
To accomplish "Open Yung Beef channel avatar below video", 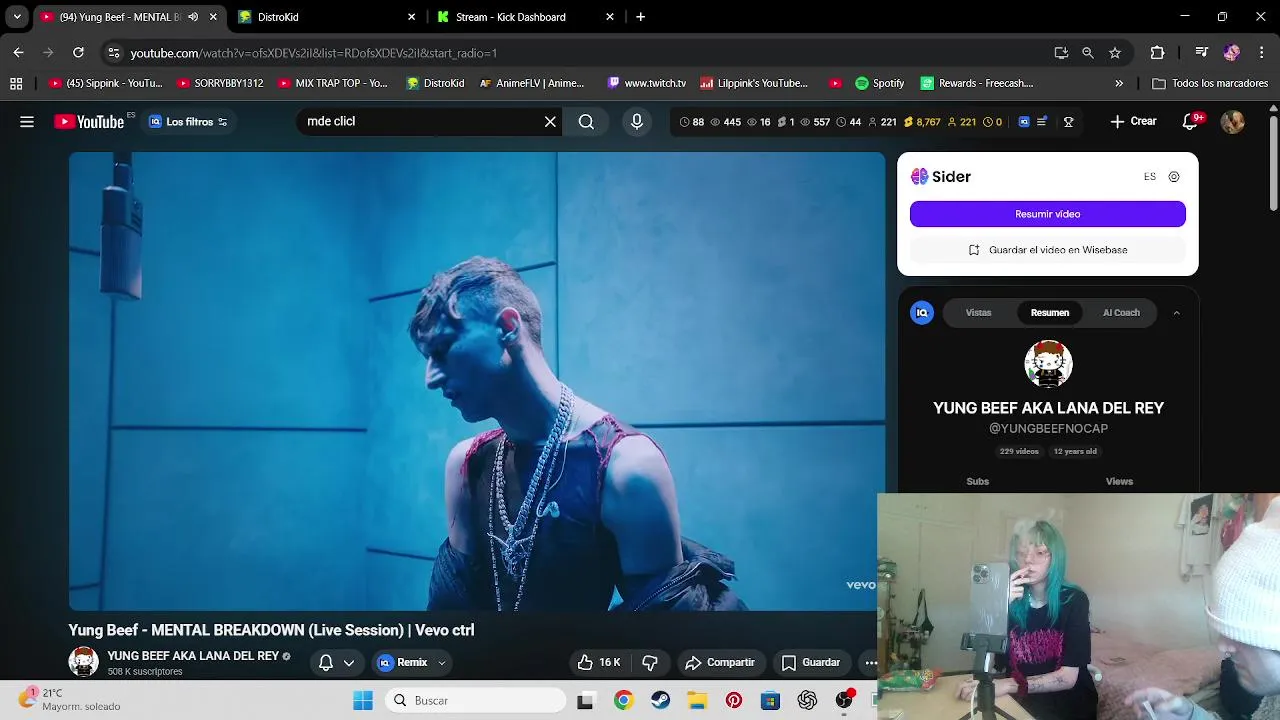I will [83, 662].
